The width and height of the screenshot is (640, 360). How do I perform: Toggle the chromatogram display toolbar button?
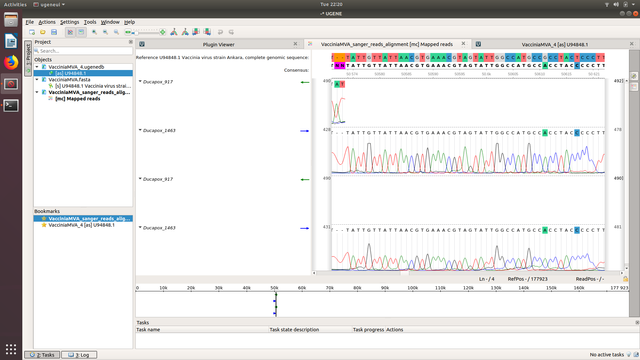coord(70,32)
